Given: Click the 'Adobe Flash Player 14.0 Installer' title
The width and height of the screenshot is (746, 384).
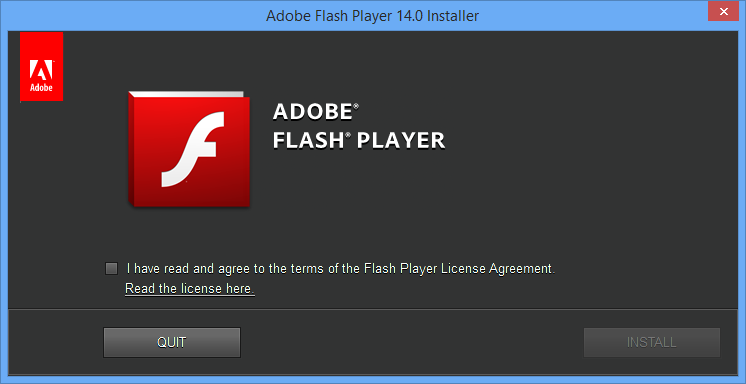Looking at the screenshot, I should tap(372, 16).
